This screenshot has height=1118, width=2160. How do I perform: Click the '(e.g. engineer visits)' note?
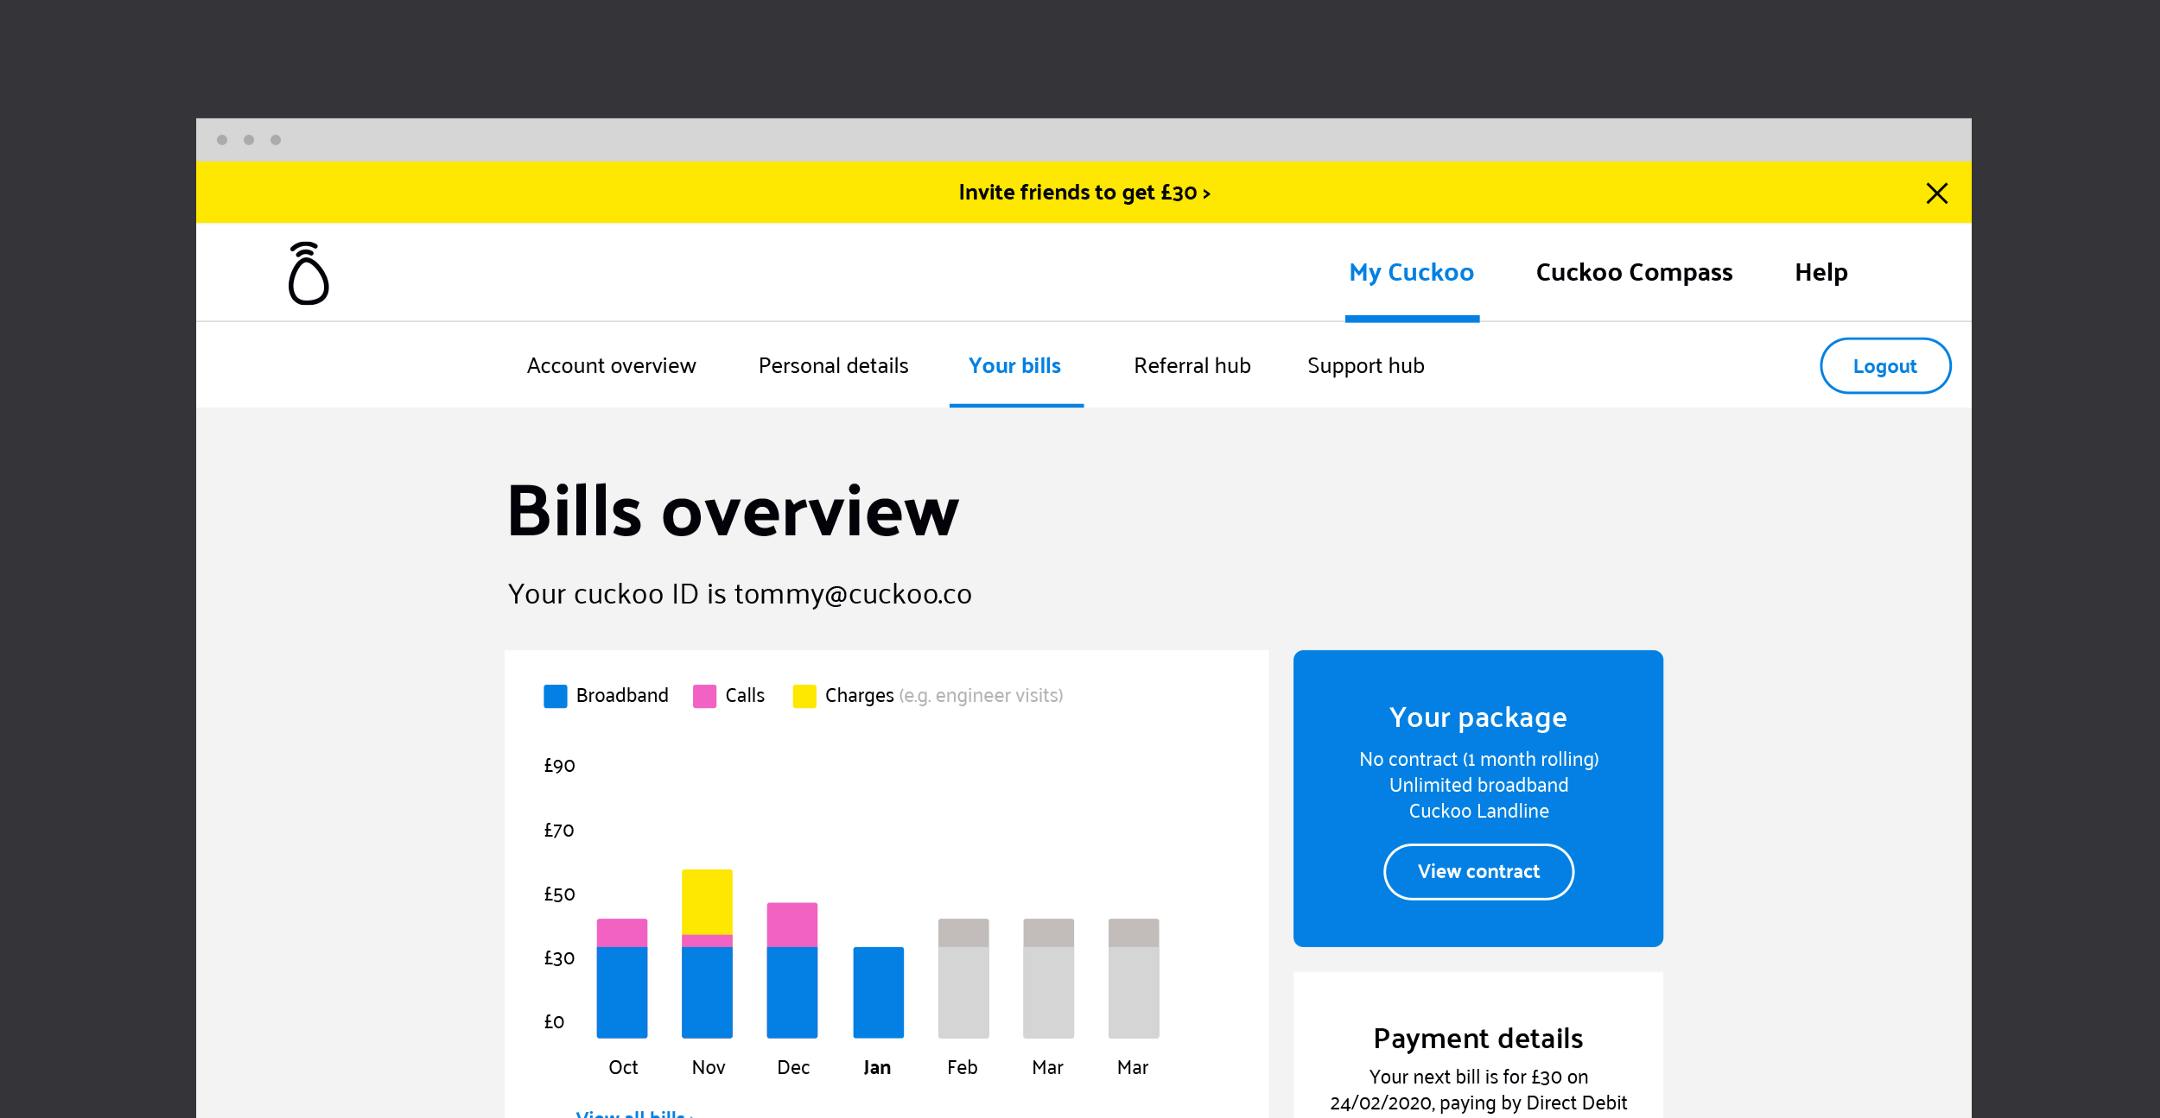(981, 696)
